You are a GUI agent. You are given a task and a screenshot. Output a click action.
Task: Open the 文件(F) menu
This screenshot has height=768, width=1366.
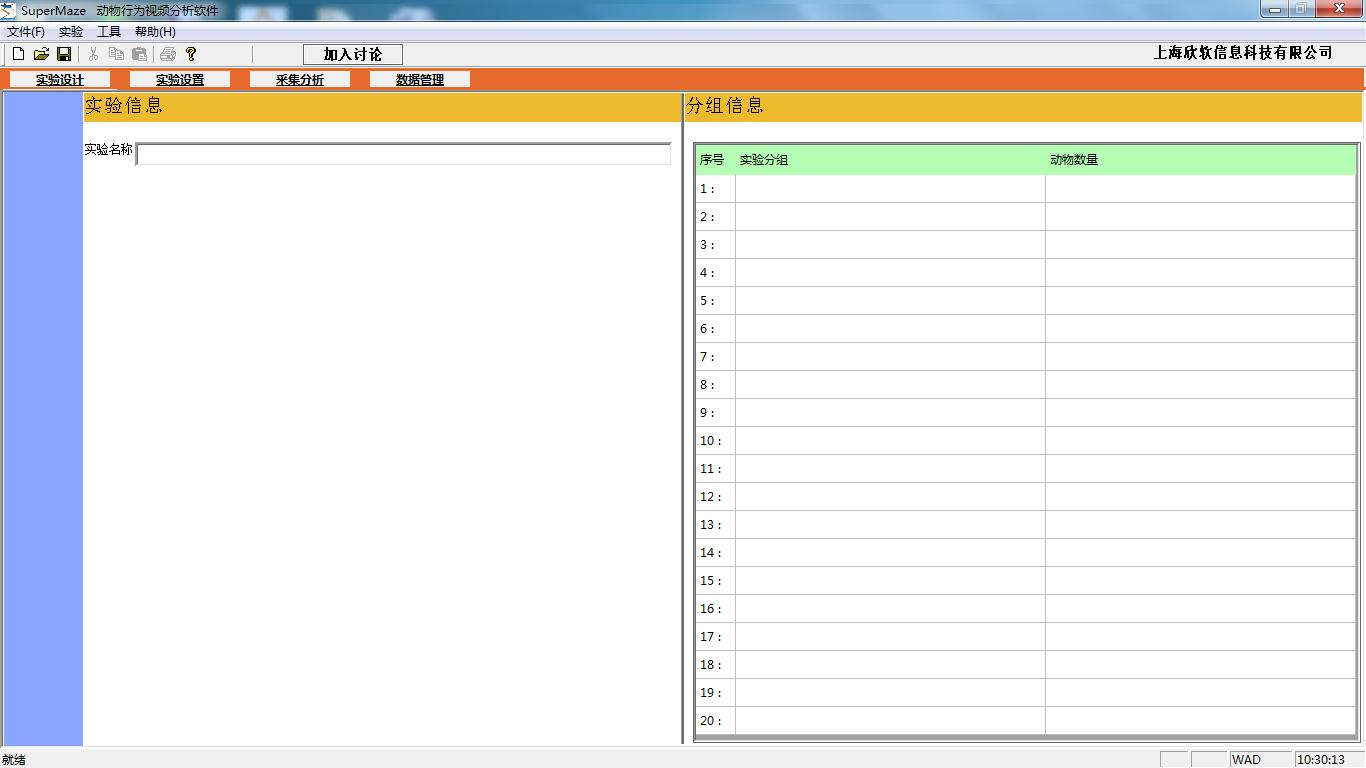click(x=26, y=32)
